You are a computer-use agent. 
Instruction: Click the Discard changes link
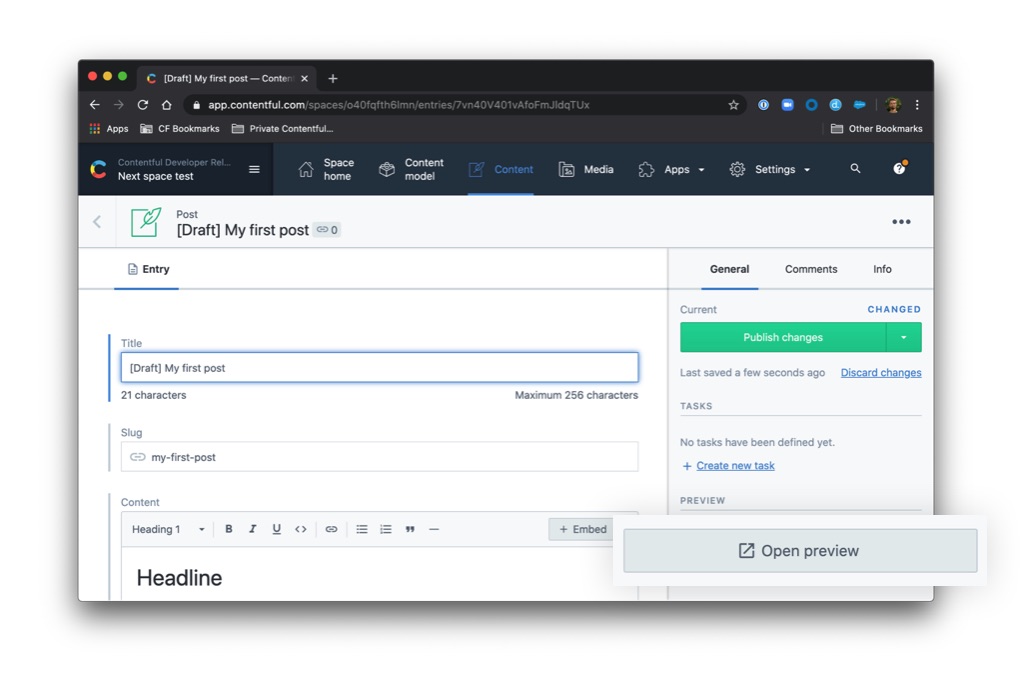[x=881, y=372]
